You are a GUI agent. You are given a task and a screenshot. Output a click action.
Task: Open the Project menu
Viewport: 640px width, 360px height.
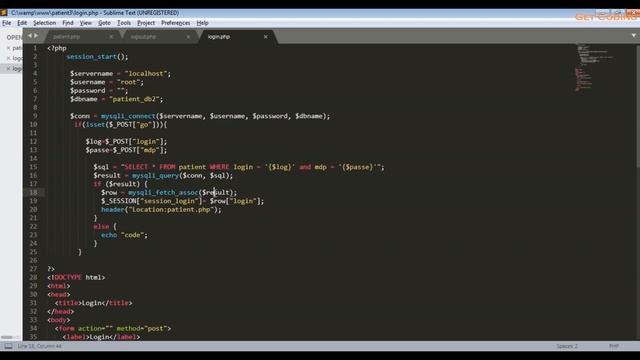click(146, 23)
